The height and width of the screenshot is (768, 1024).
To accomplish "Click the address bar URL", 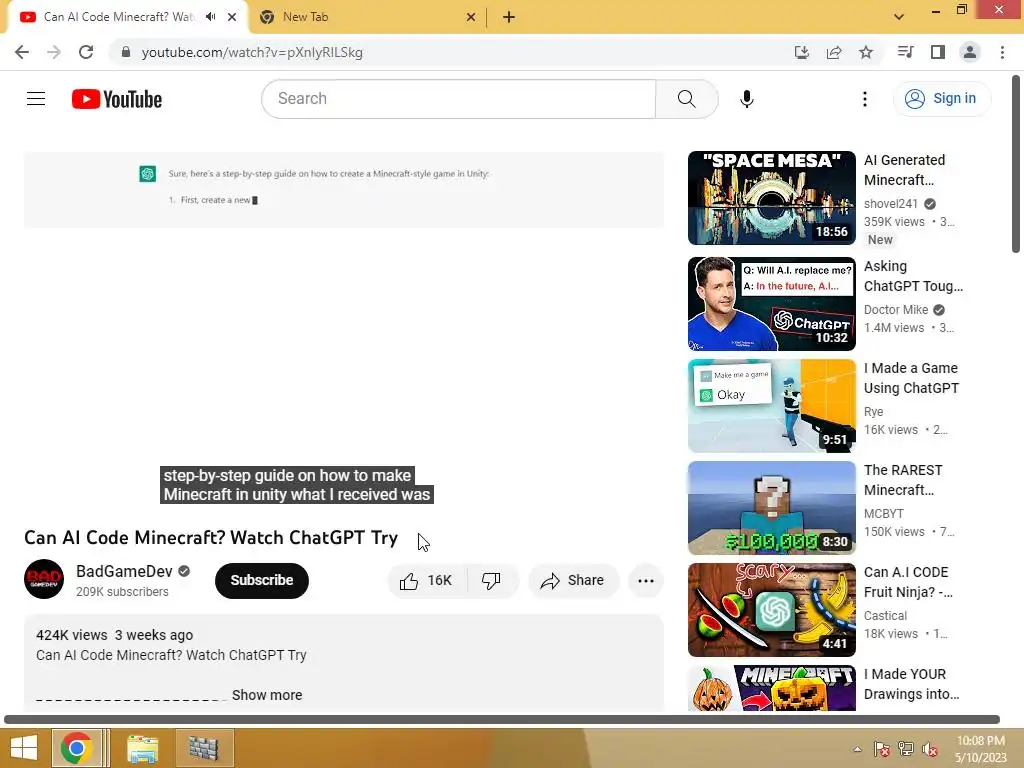I will point(252,52).
